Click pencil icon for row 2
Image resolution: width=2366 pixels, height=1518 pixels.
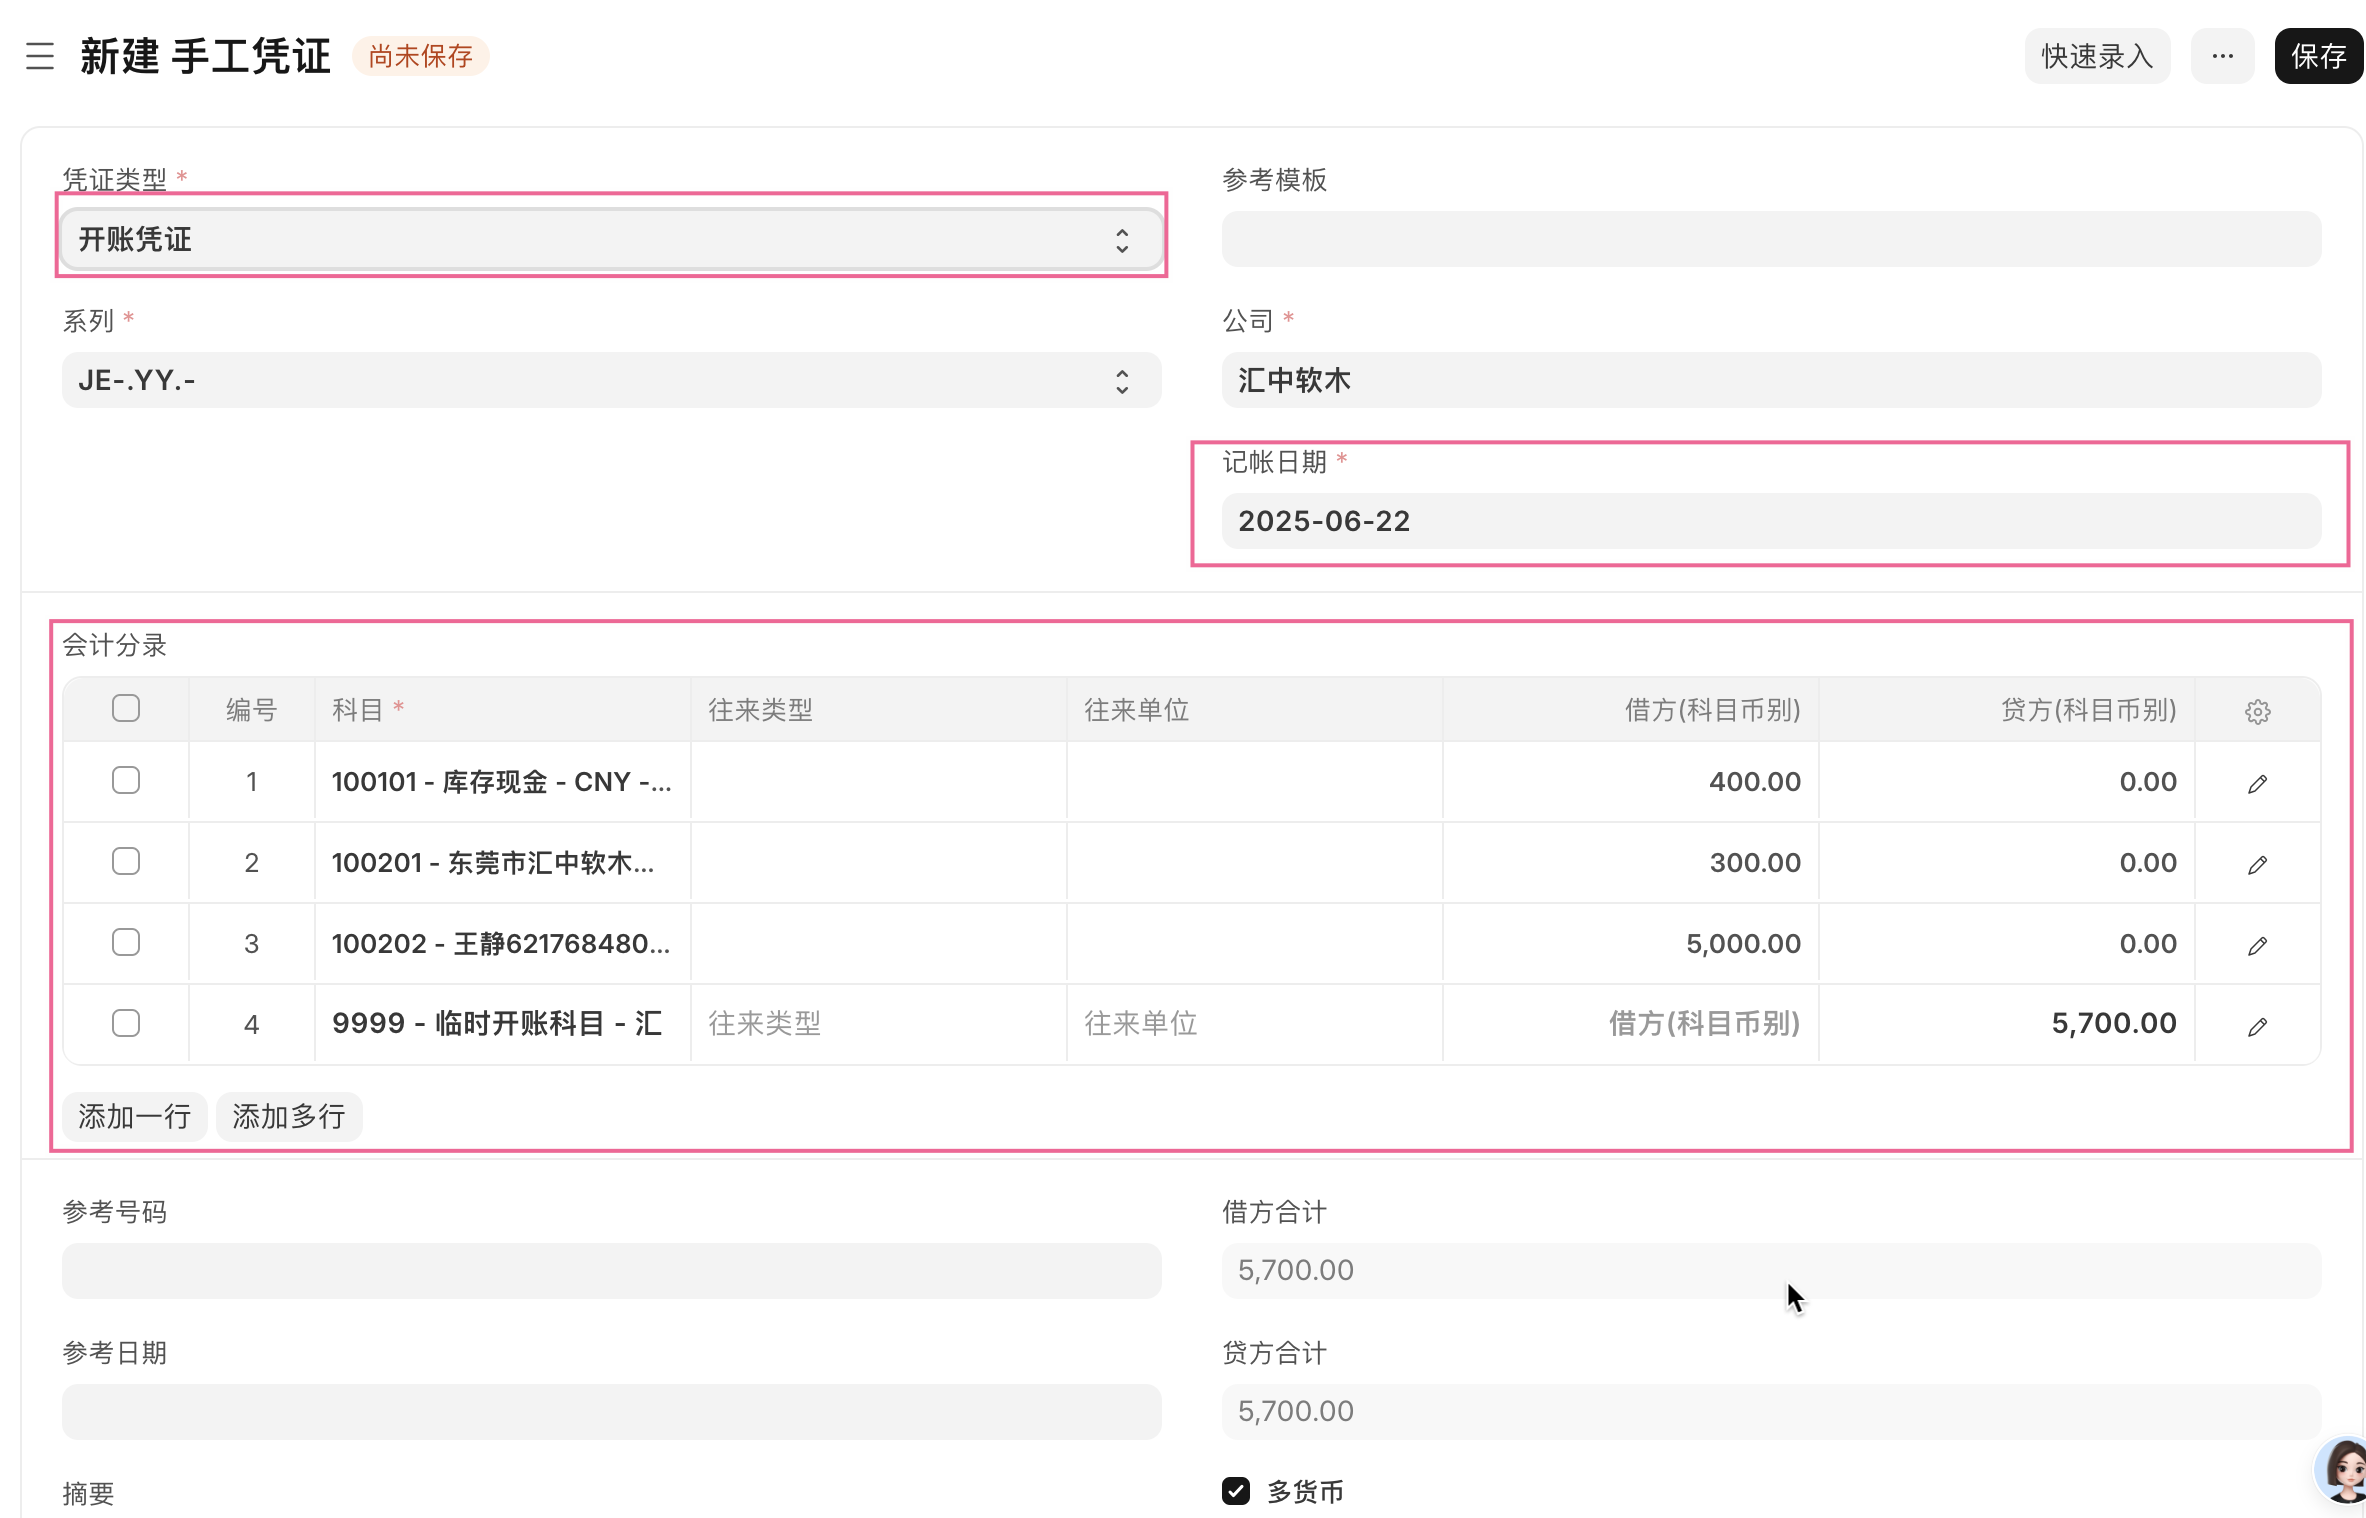[2257, 864]
